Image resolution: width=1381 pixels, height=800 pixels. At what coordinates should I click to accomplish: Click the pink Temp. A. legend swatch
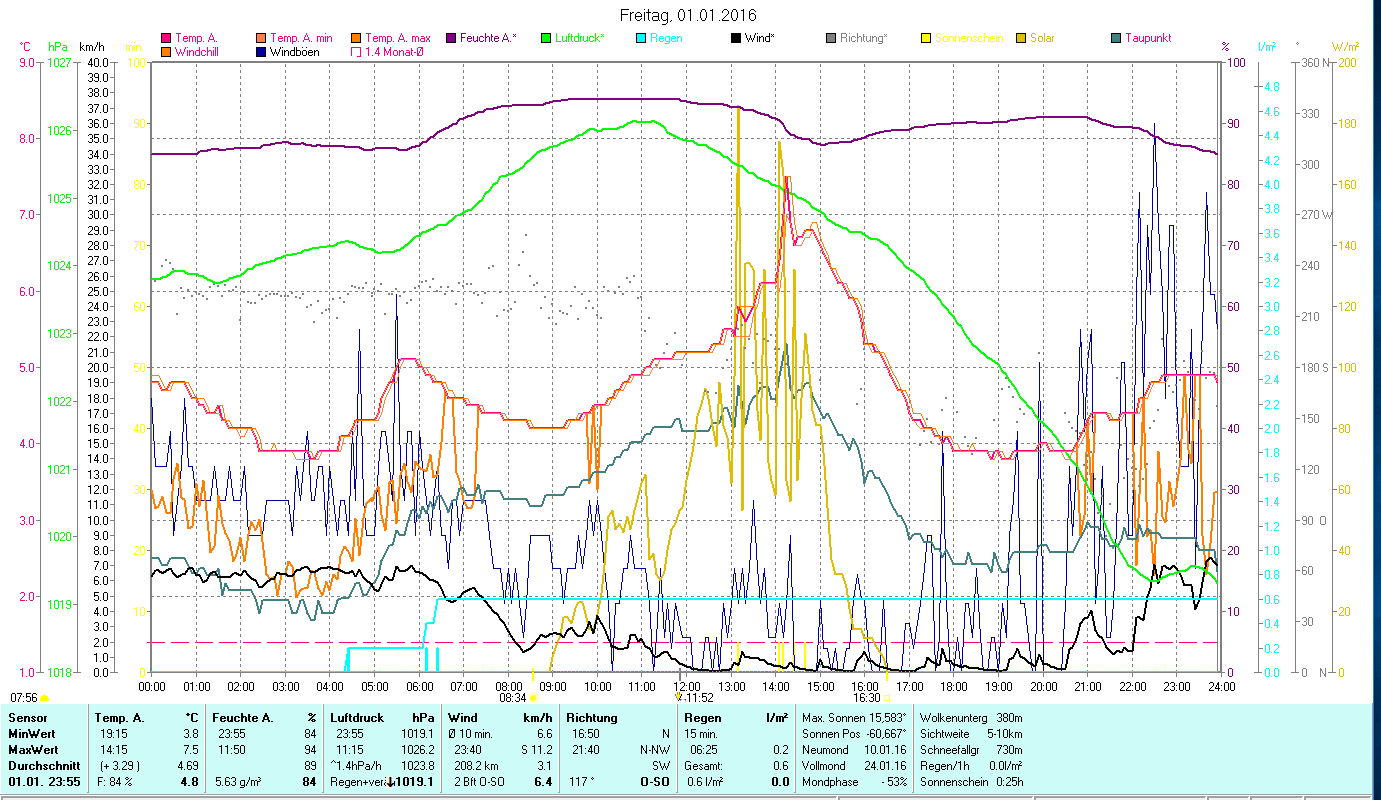click(166, 38)
